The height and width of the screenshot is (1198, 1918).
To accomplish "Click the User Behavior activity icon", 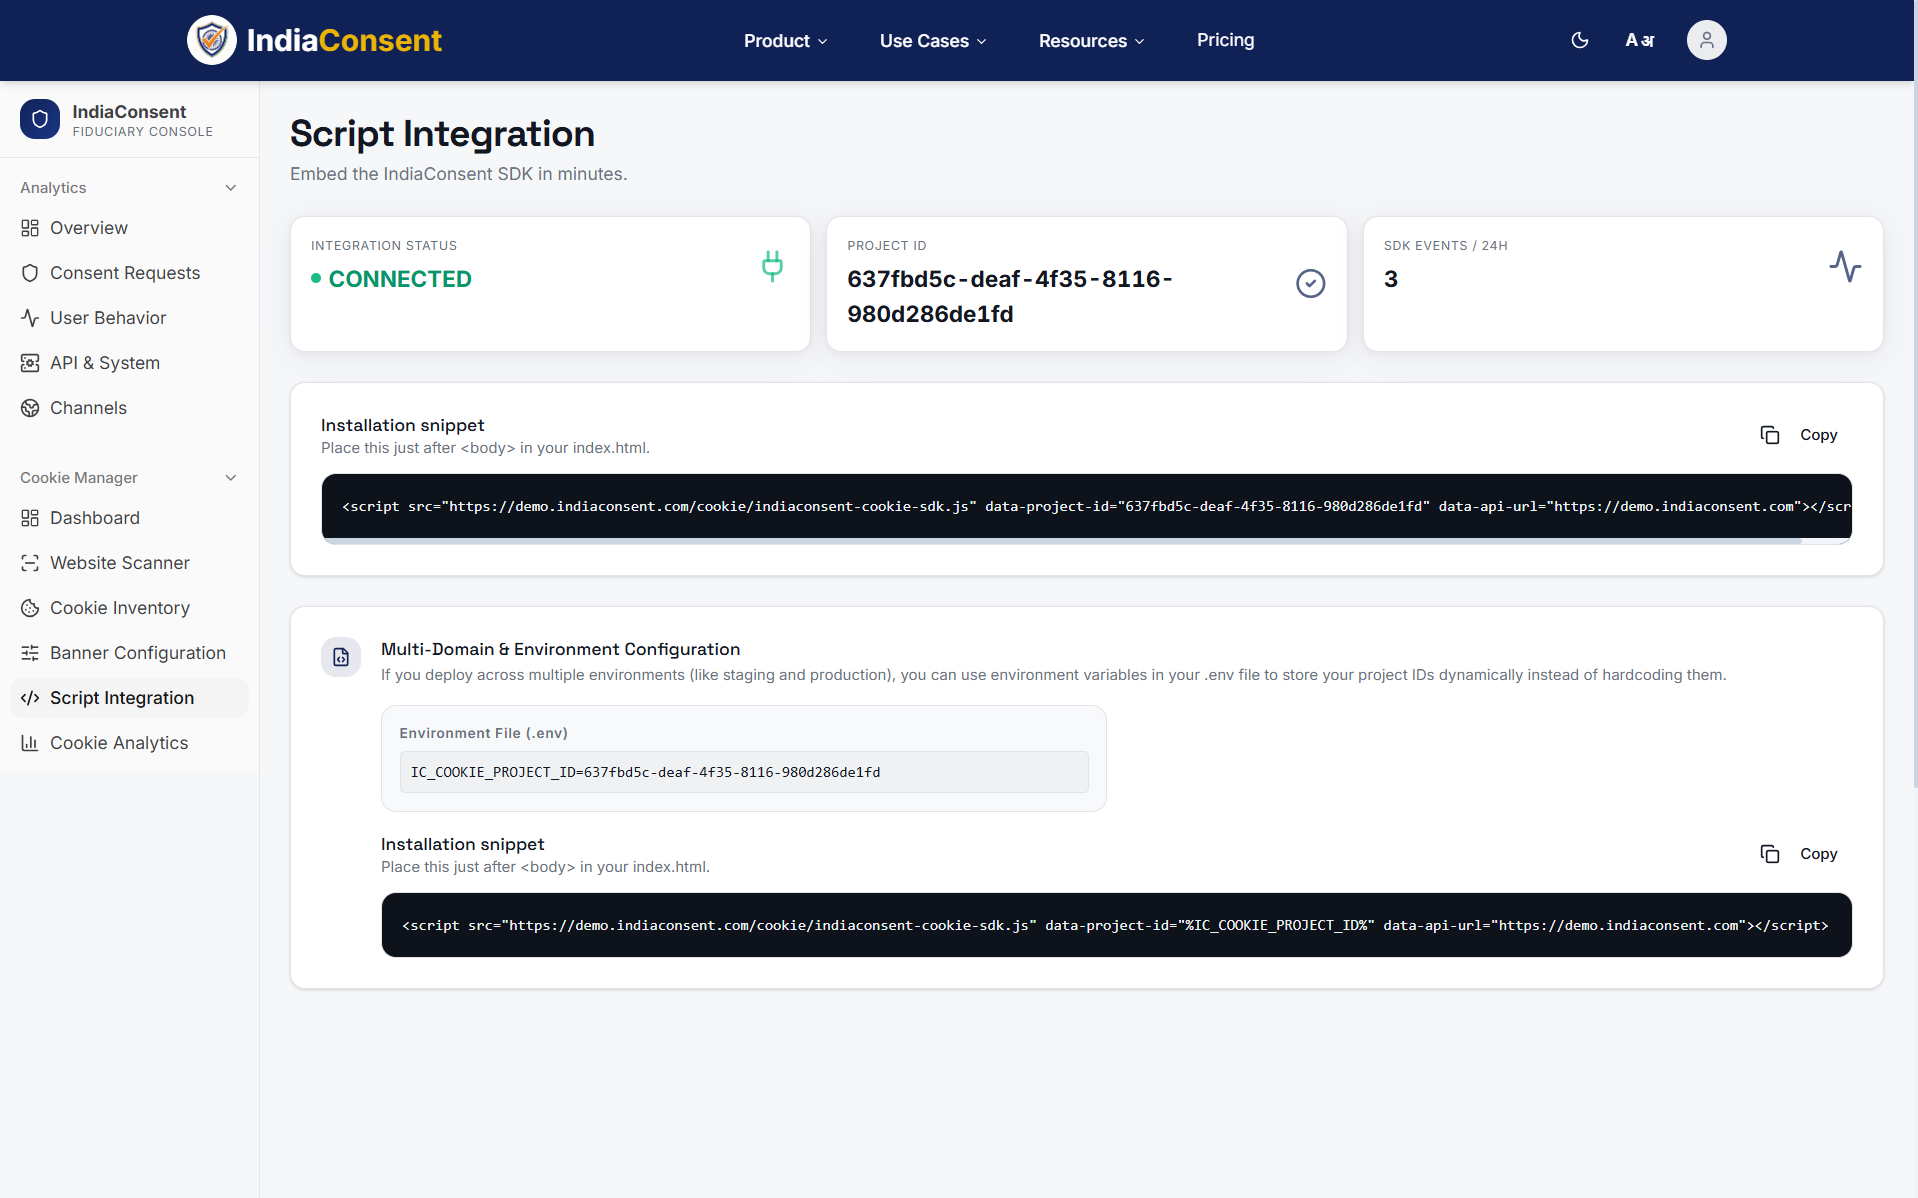I will tap(30, 318).
